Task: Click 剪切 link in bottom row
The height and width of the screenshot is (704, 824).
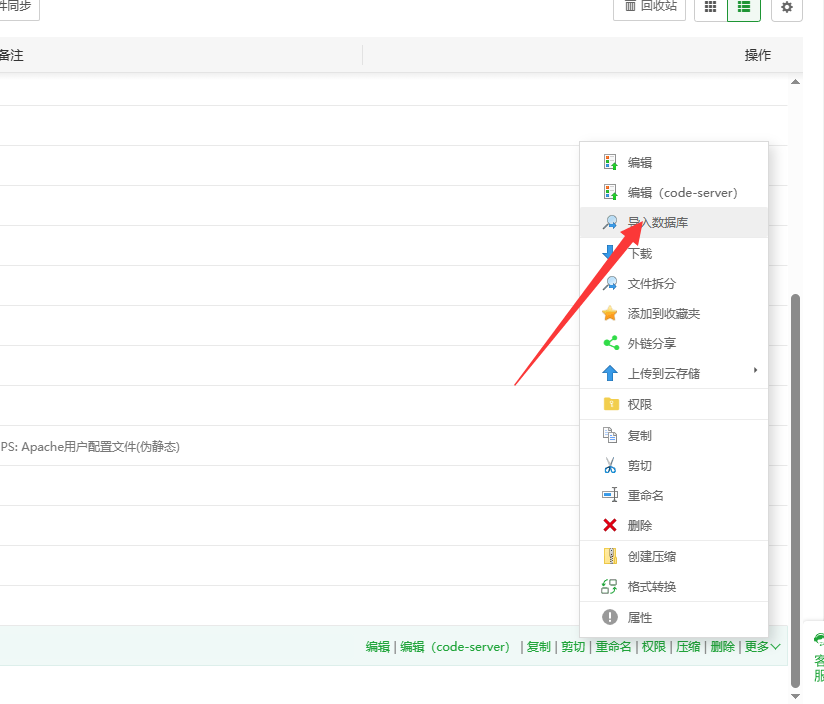Action: click(x=573, y=647)
